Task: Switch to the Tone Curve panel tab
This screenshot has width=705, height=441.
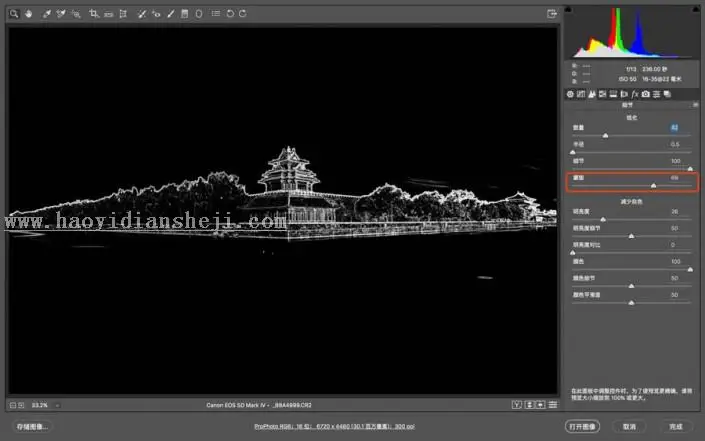Action: coord(581,94)
